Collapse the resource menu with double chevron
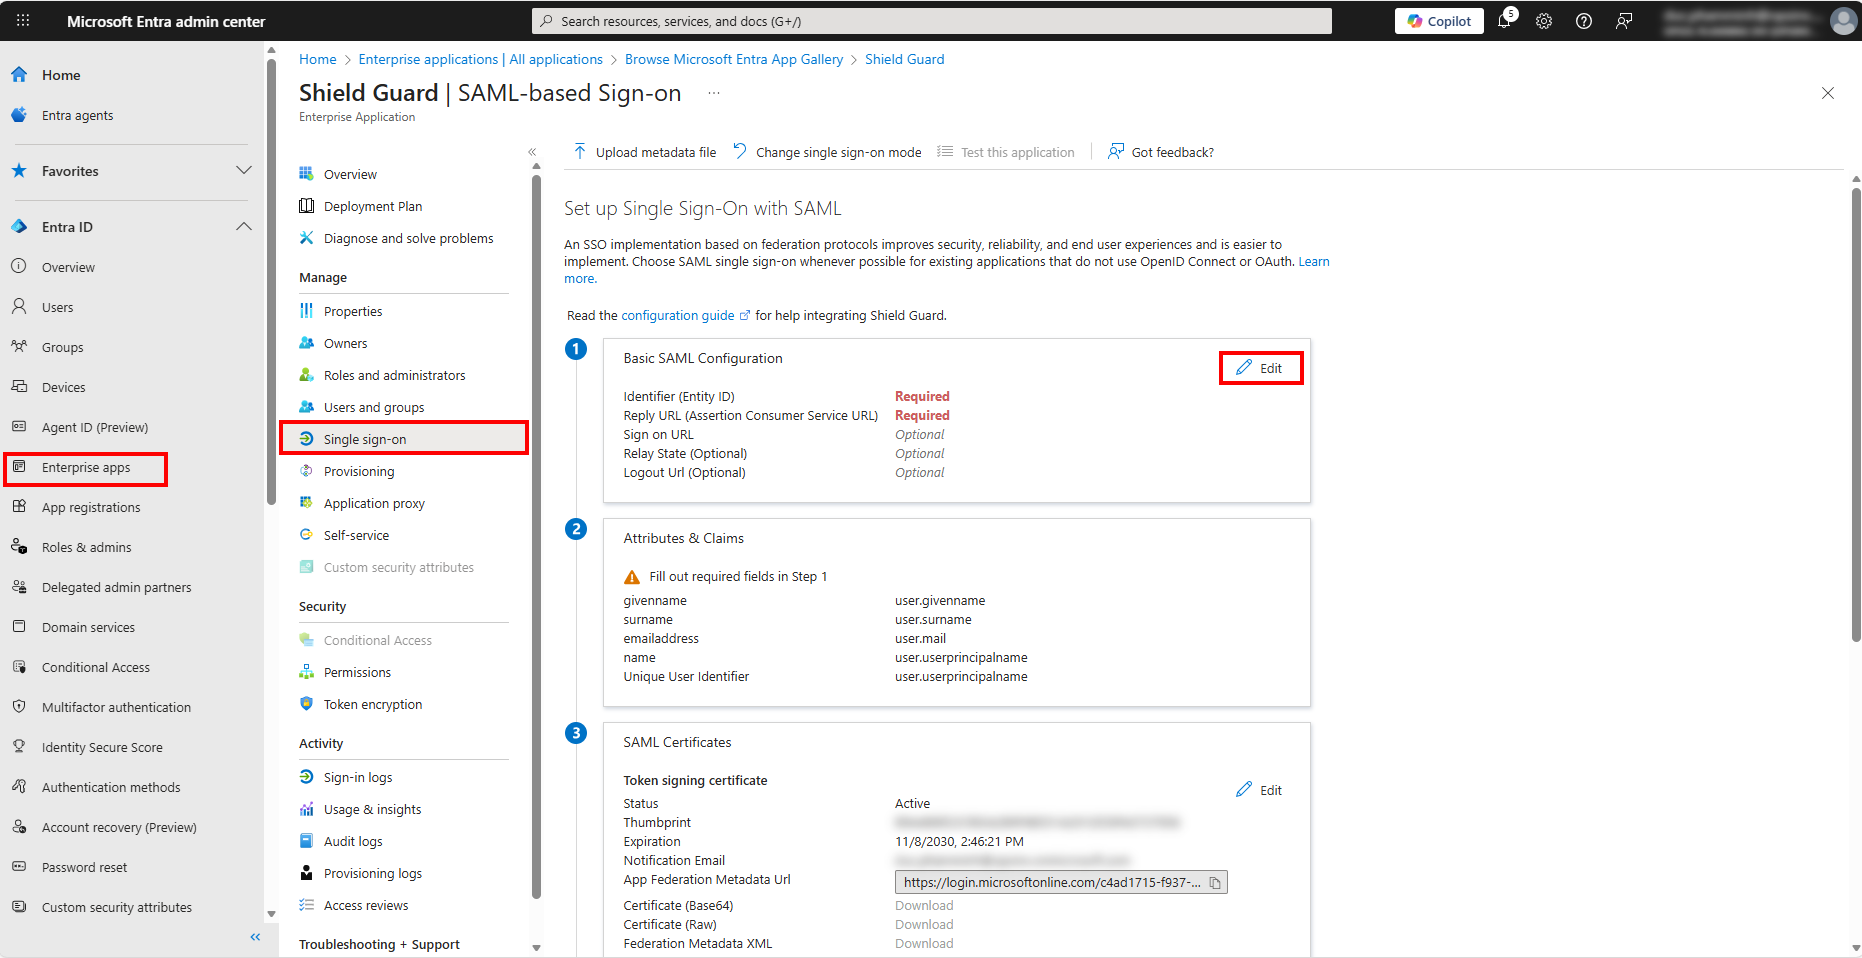The height and width of the screenshot is (958, 1862). [x=532, y=152]
